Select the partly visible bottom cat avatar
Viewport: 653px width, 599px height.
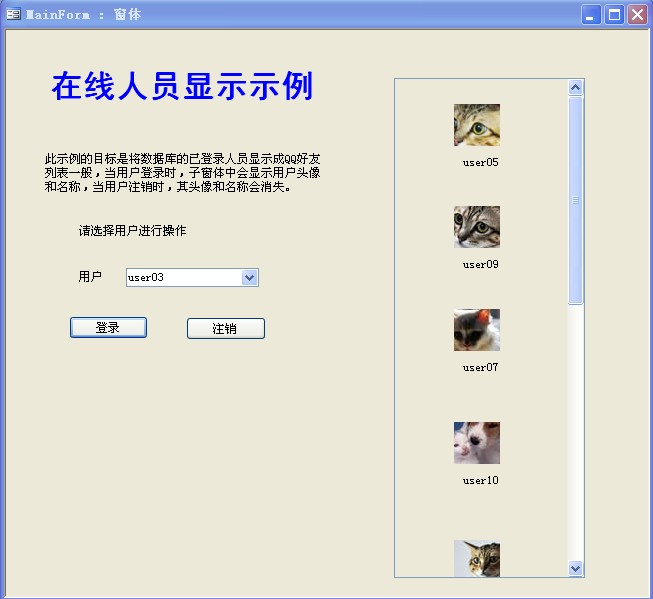[x=477, y=559]
